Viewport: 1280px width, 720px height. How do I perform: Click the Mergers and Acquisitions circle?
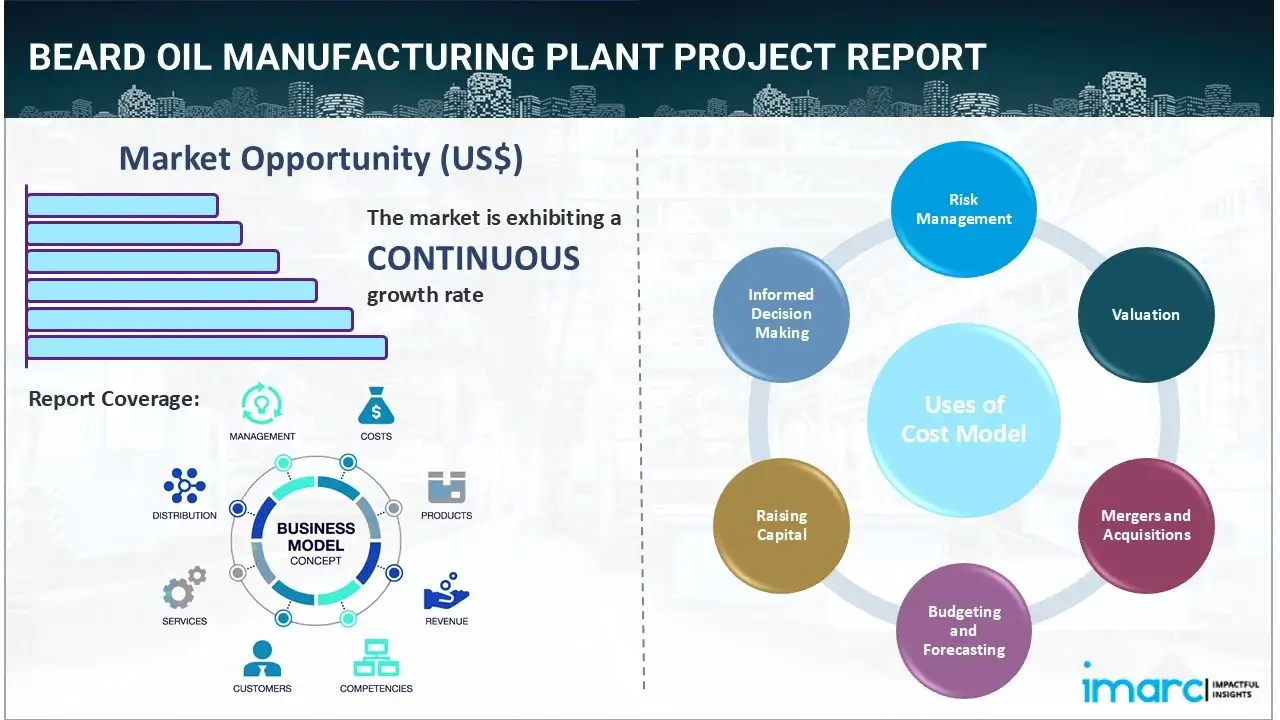click(1146, 526)
